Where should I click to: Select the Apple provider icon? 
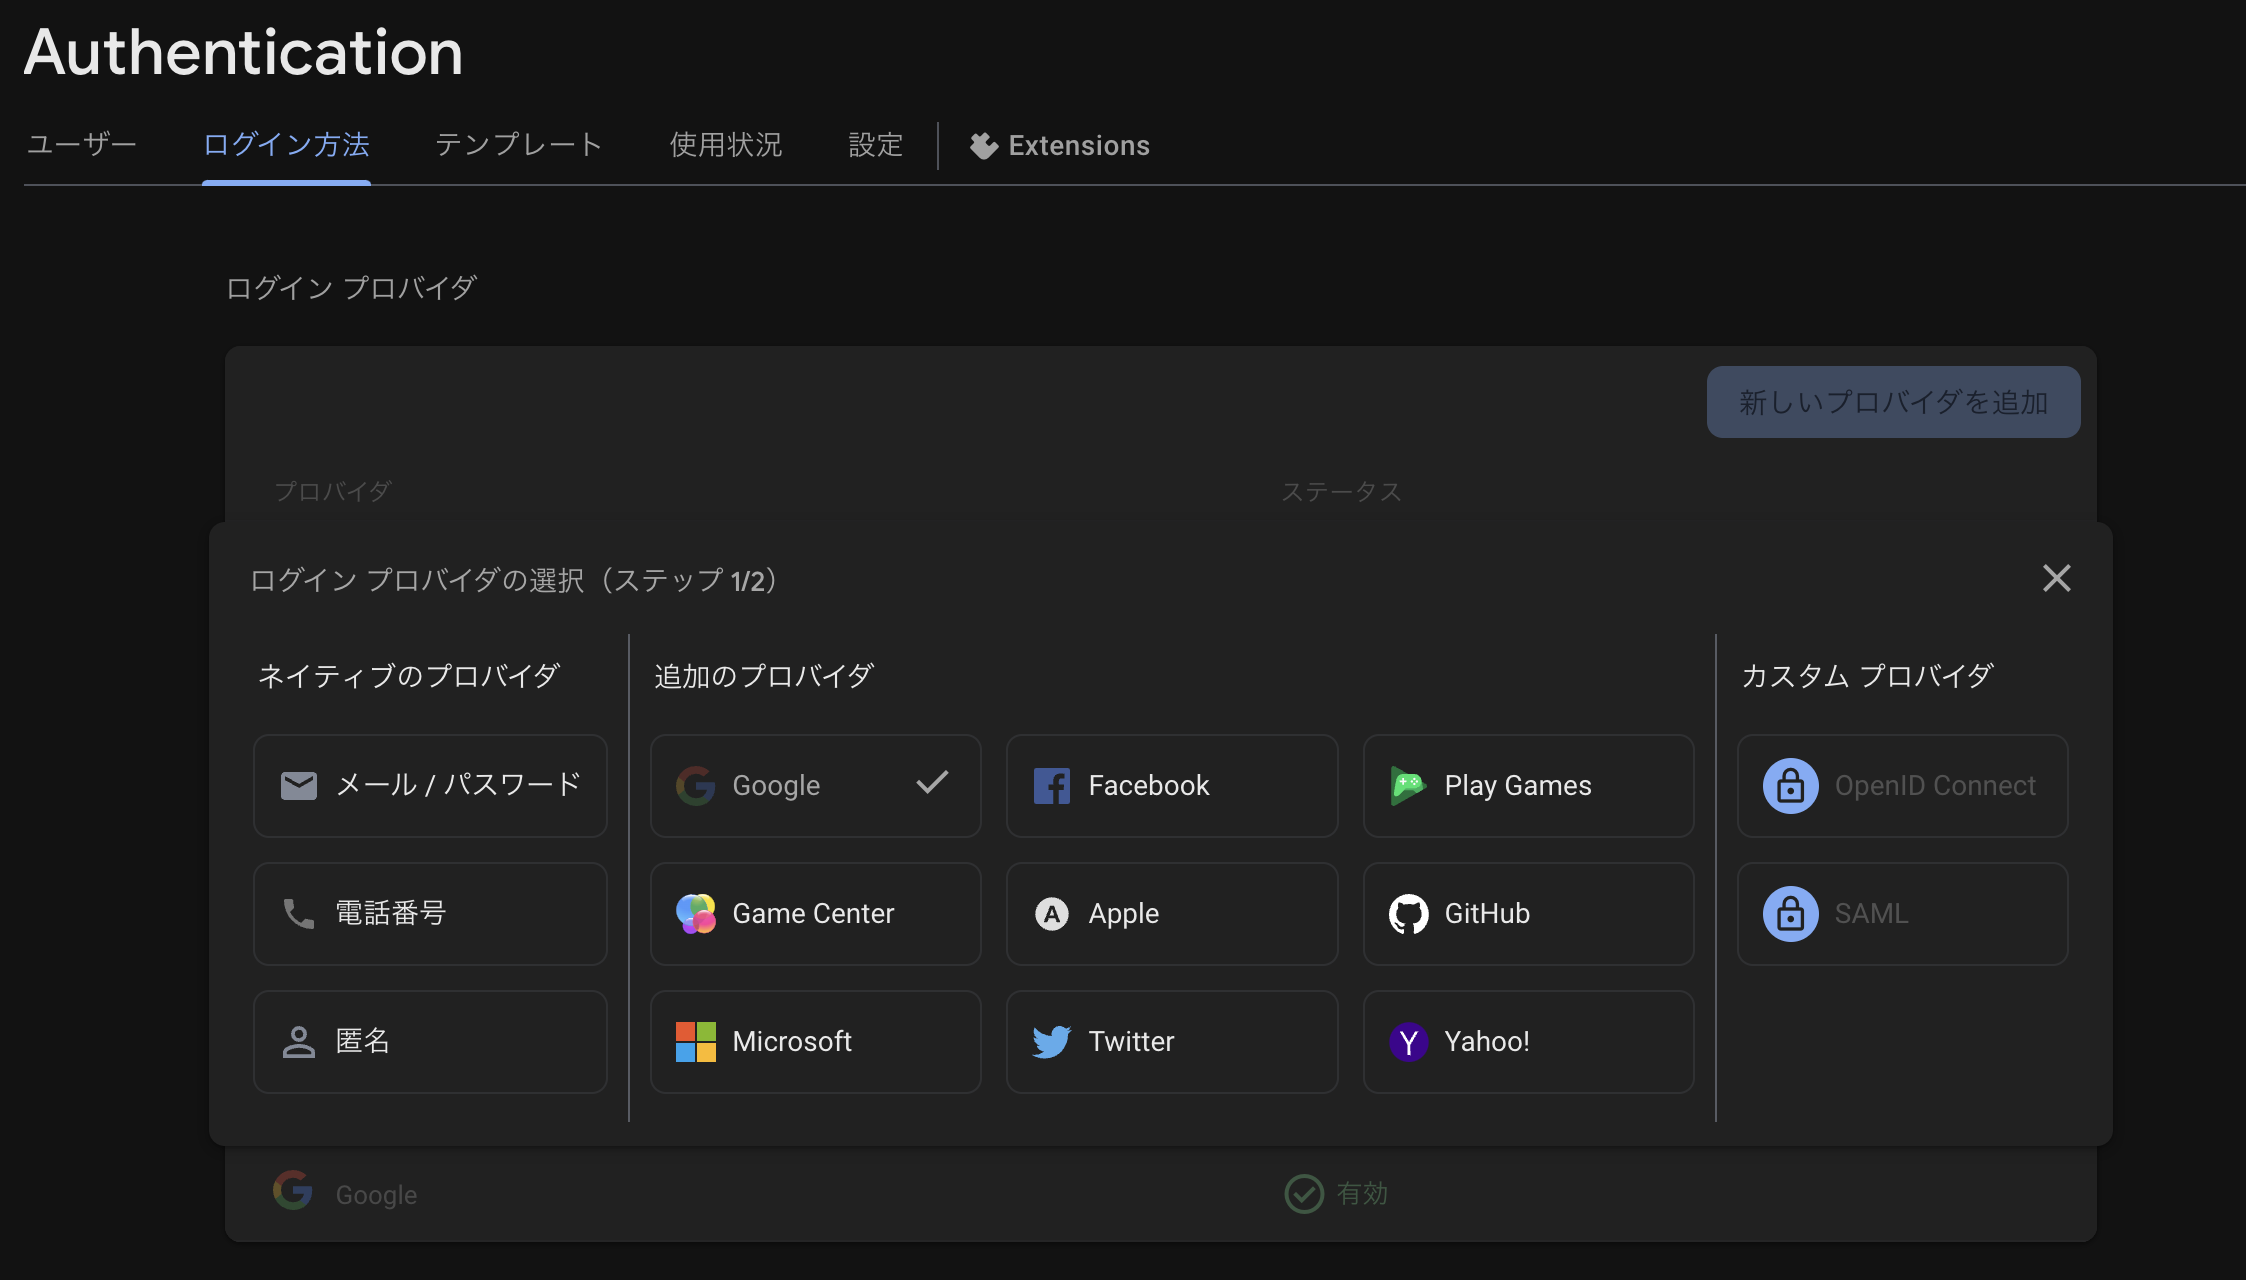pos(1051,913)
